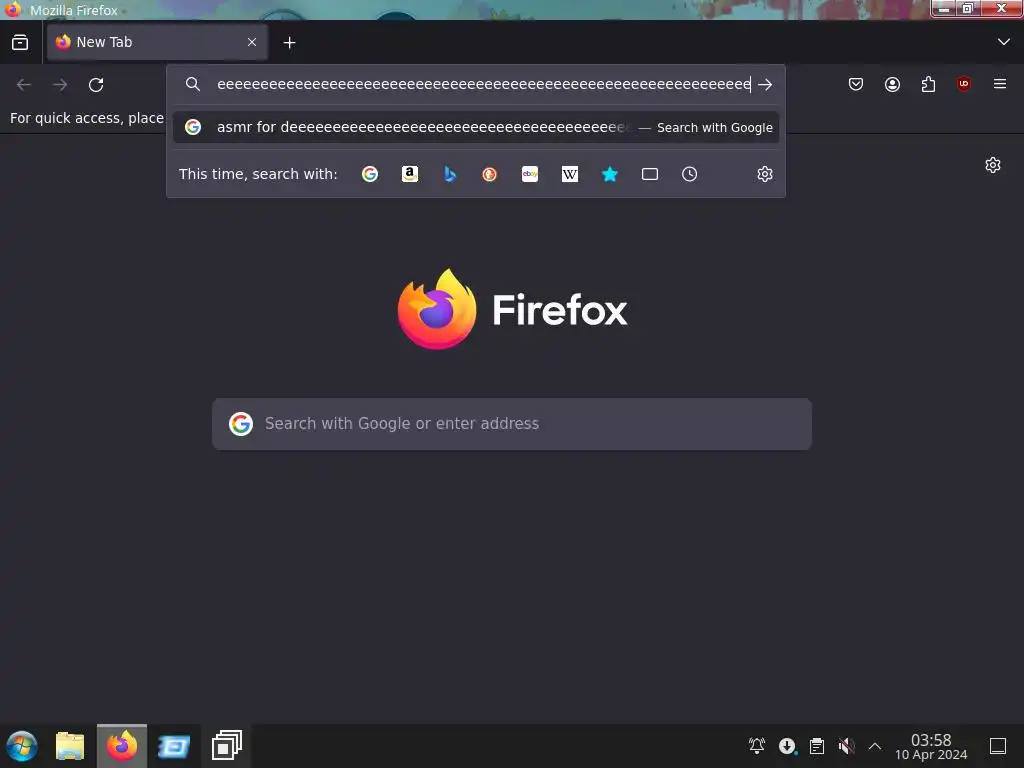
Task: Search this time with Google
Action: click(370, 174)
